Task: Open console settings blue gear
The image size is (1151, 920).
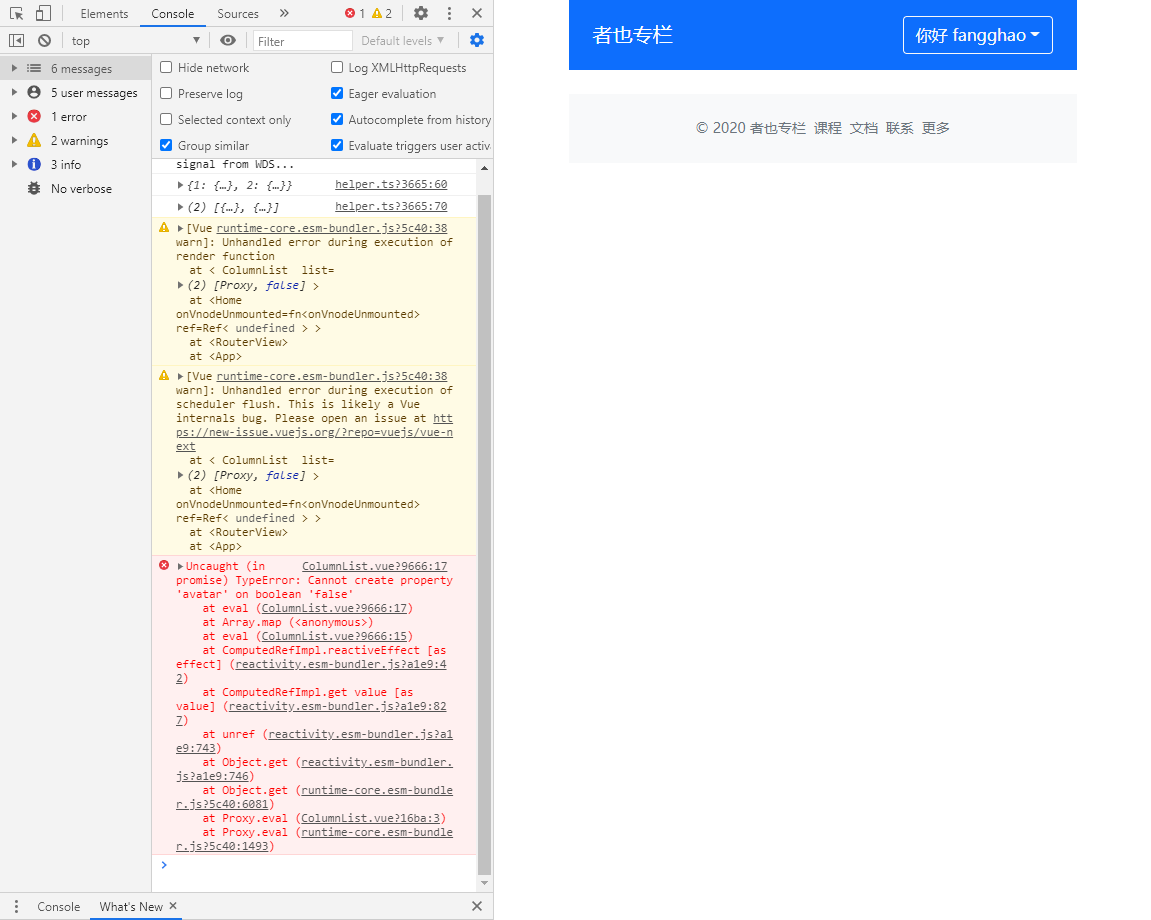Action: (477, 40)
